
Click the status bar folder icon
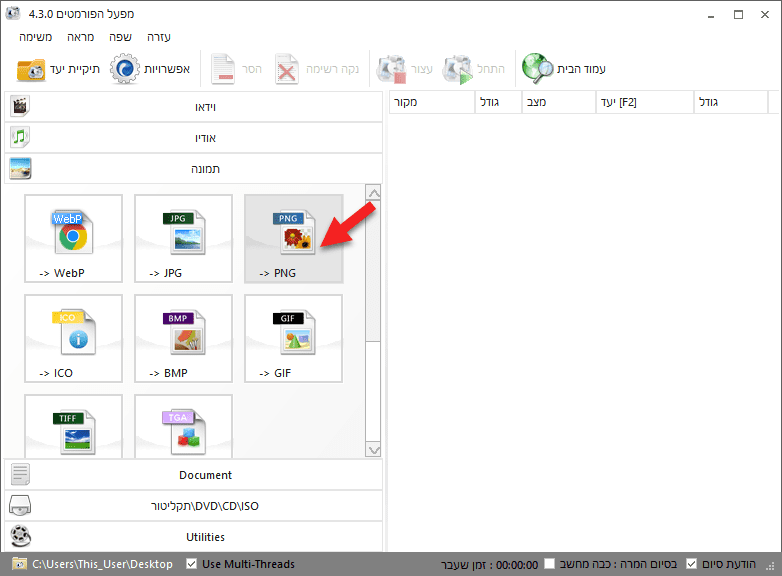(19, 564)
